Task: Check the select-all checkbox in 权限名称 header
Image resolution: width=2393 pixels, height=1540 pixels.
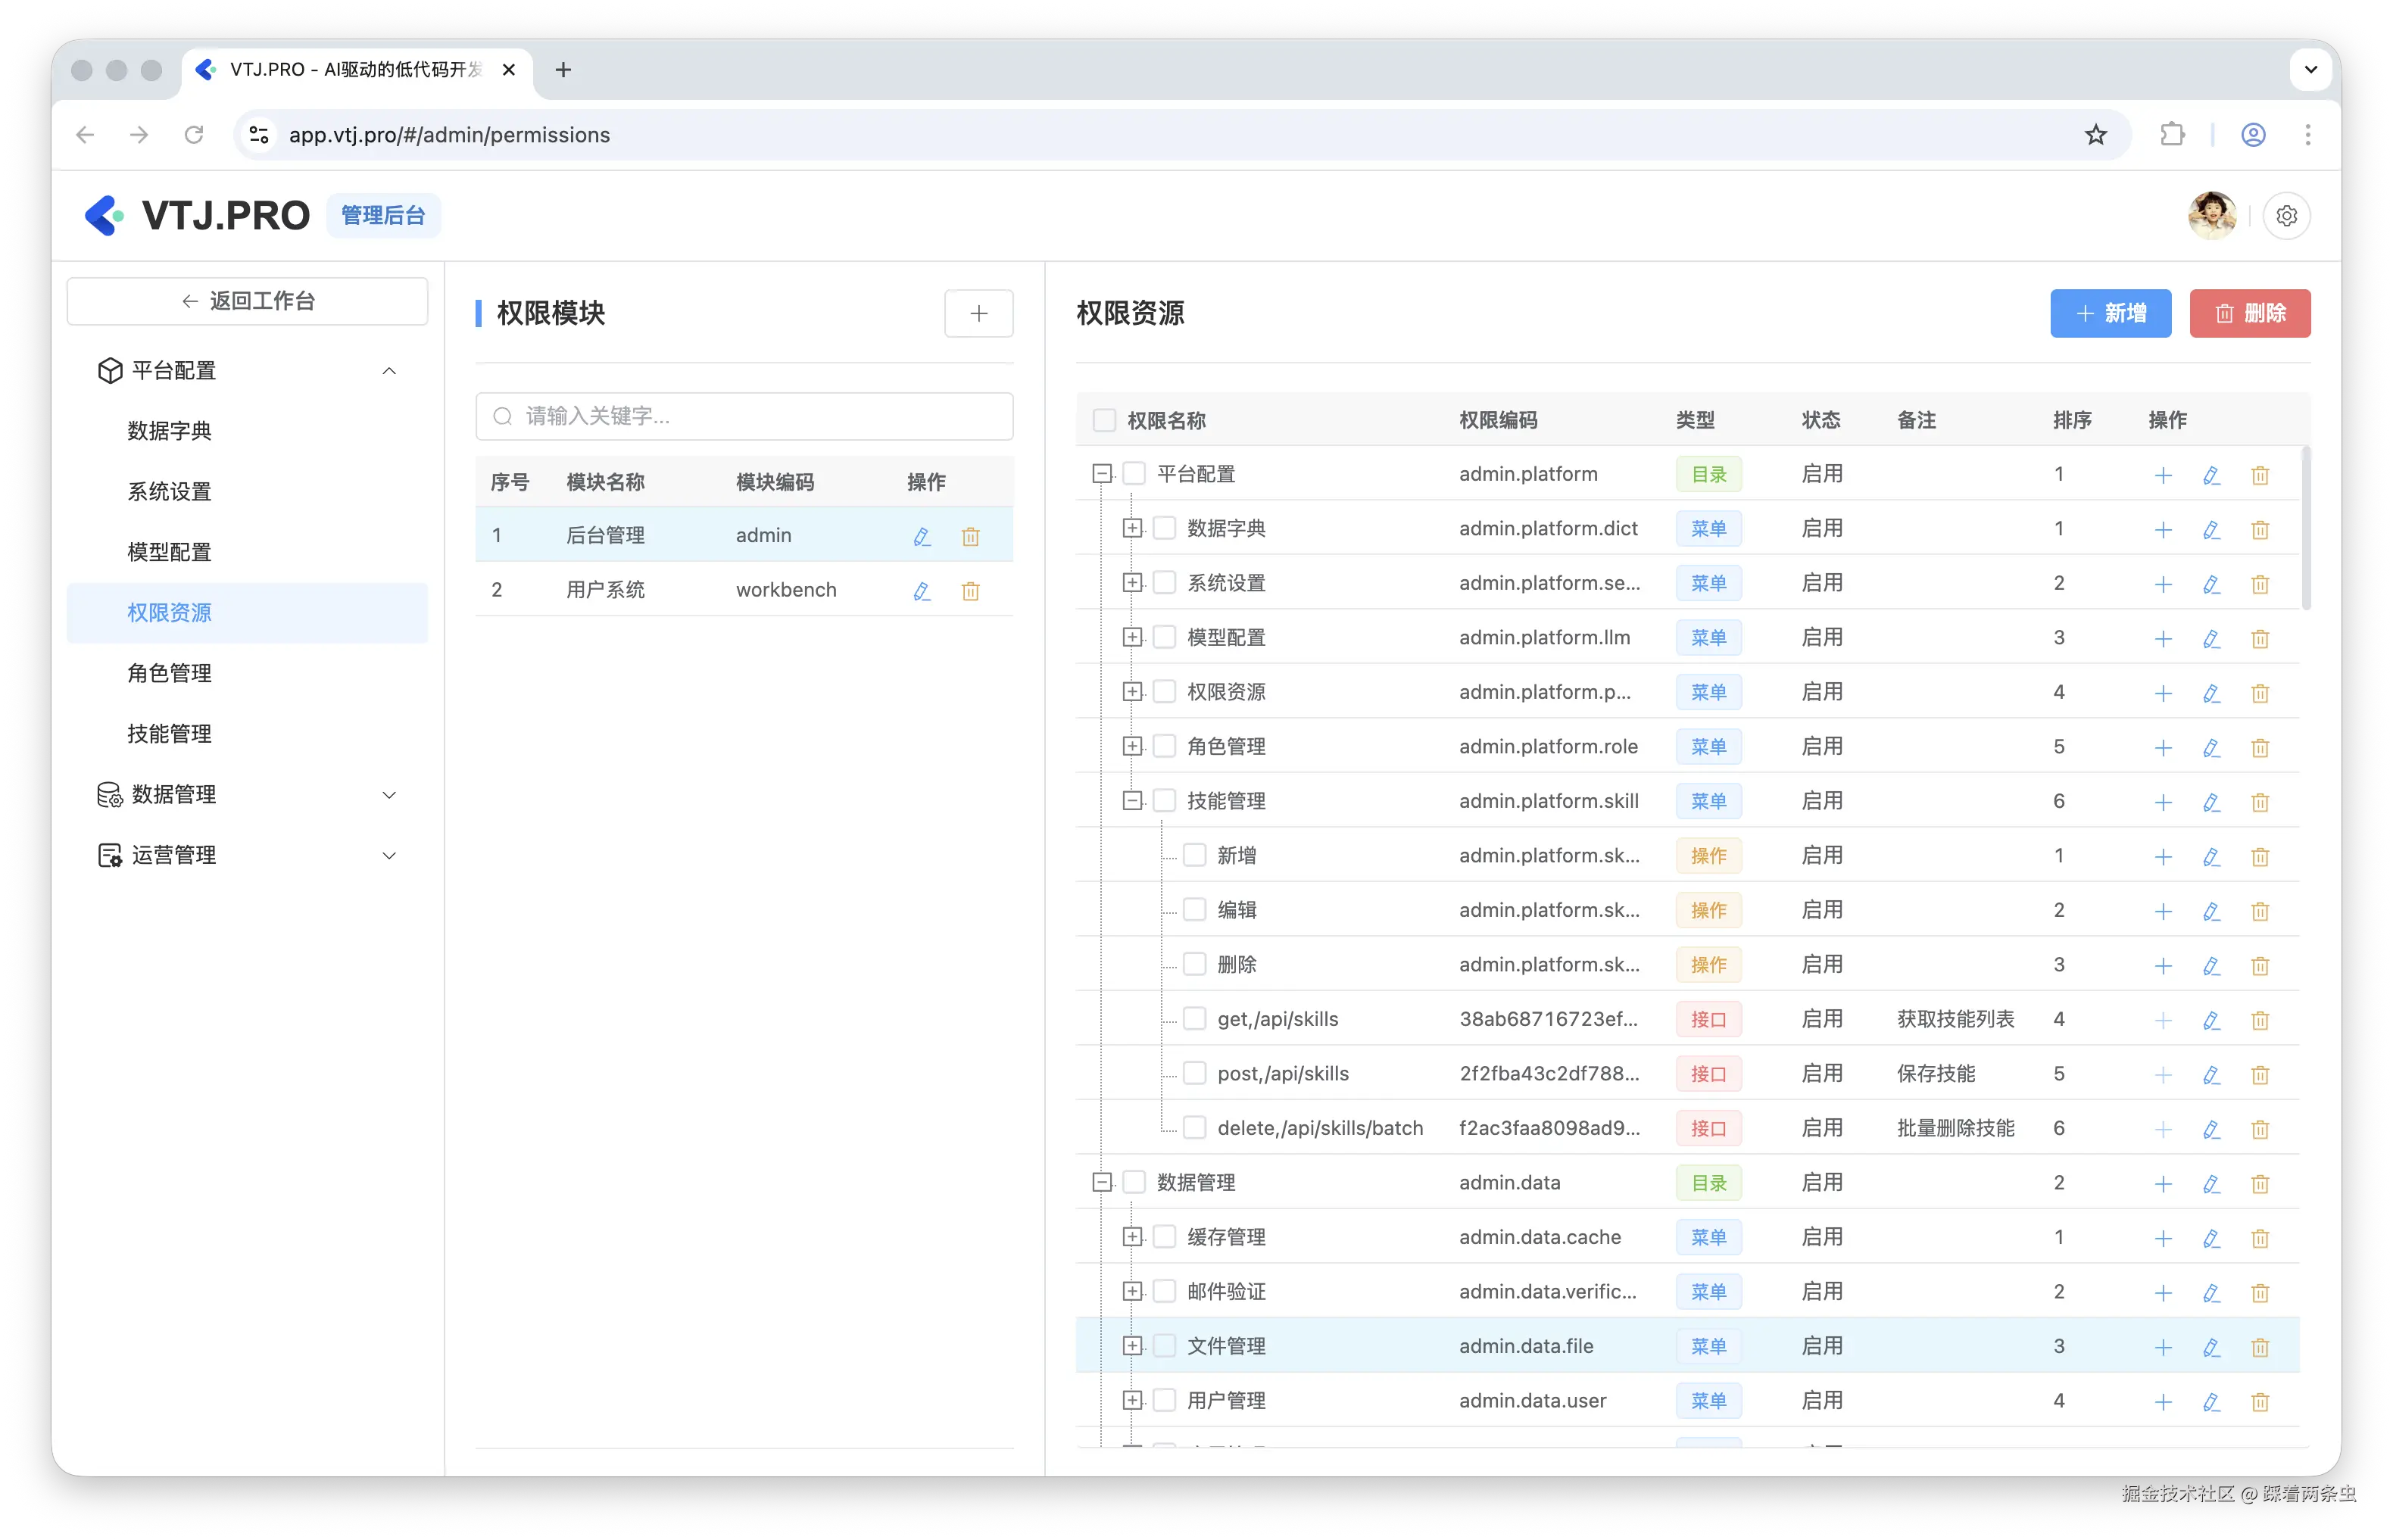Action: 1103,420
